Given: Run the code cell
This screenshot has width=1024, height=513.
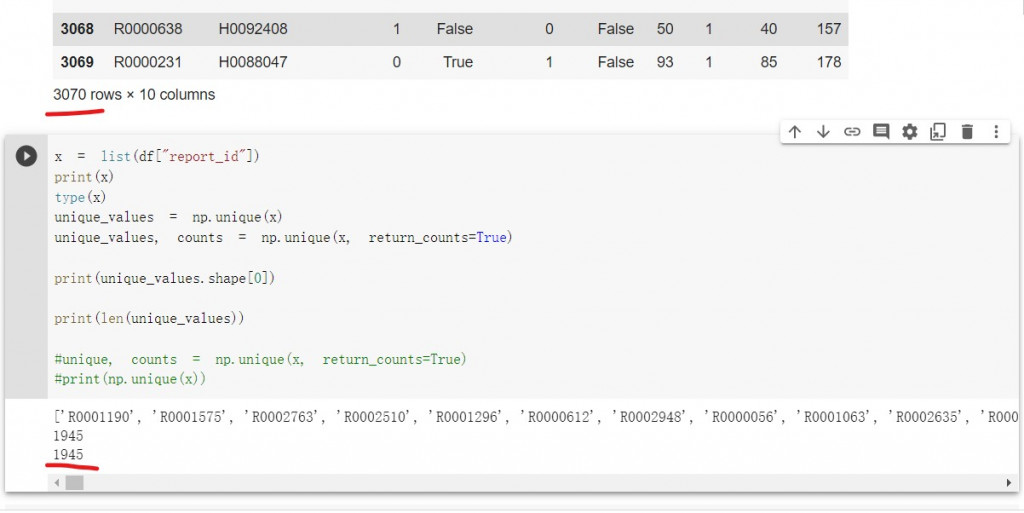Looking at the screenshot, I should (26, 156).
